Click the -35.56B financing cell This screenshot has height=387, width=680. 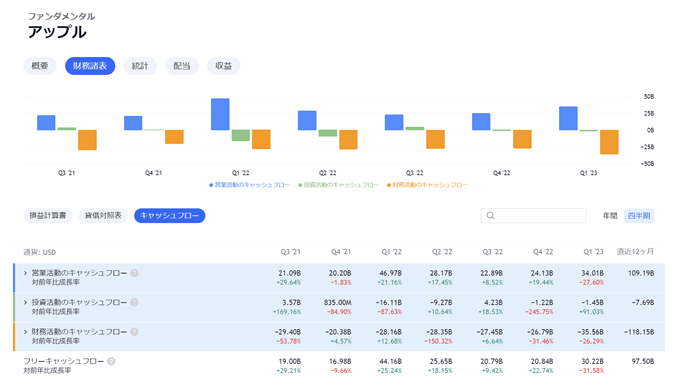tap(590, 332)
